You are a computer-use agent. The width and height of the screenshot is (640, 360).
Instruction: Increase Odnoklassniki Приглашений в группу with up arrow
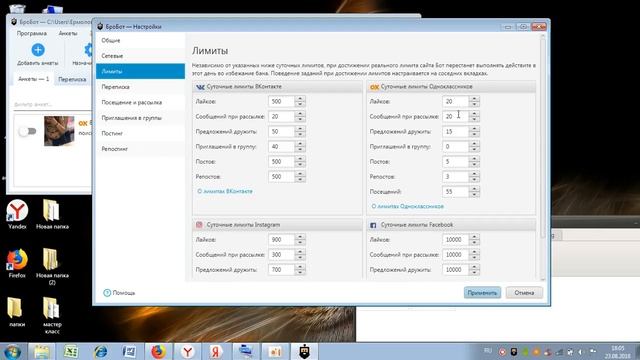click(474, 144)
